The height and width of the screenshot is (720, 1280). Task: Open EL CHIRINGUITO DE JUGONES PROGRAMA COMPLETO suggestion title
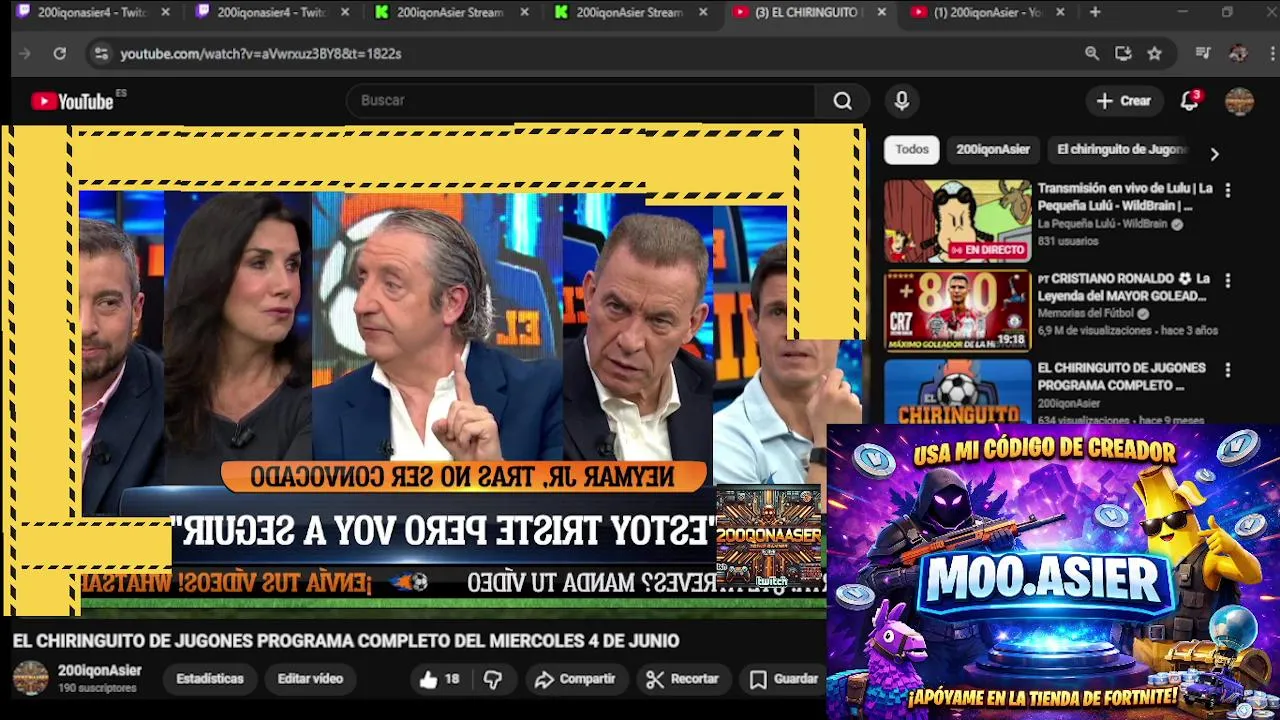[1121, 377]
